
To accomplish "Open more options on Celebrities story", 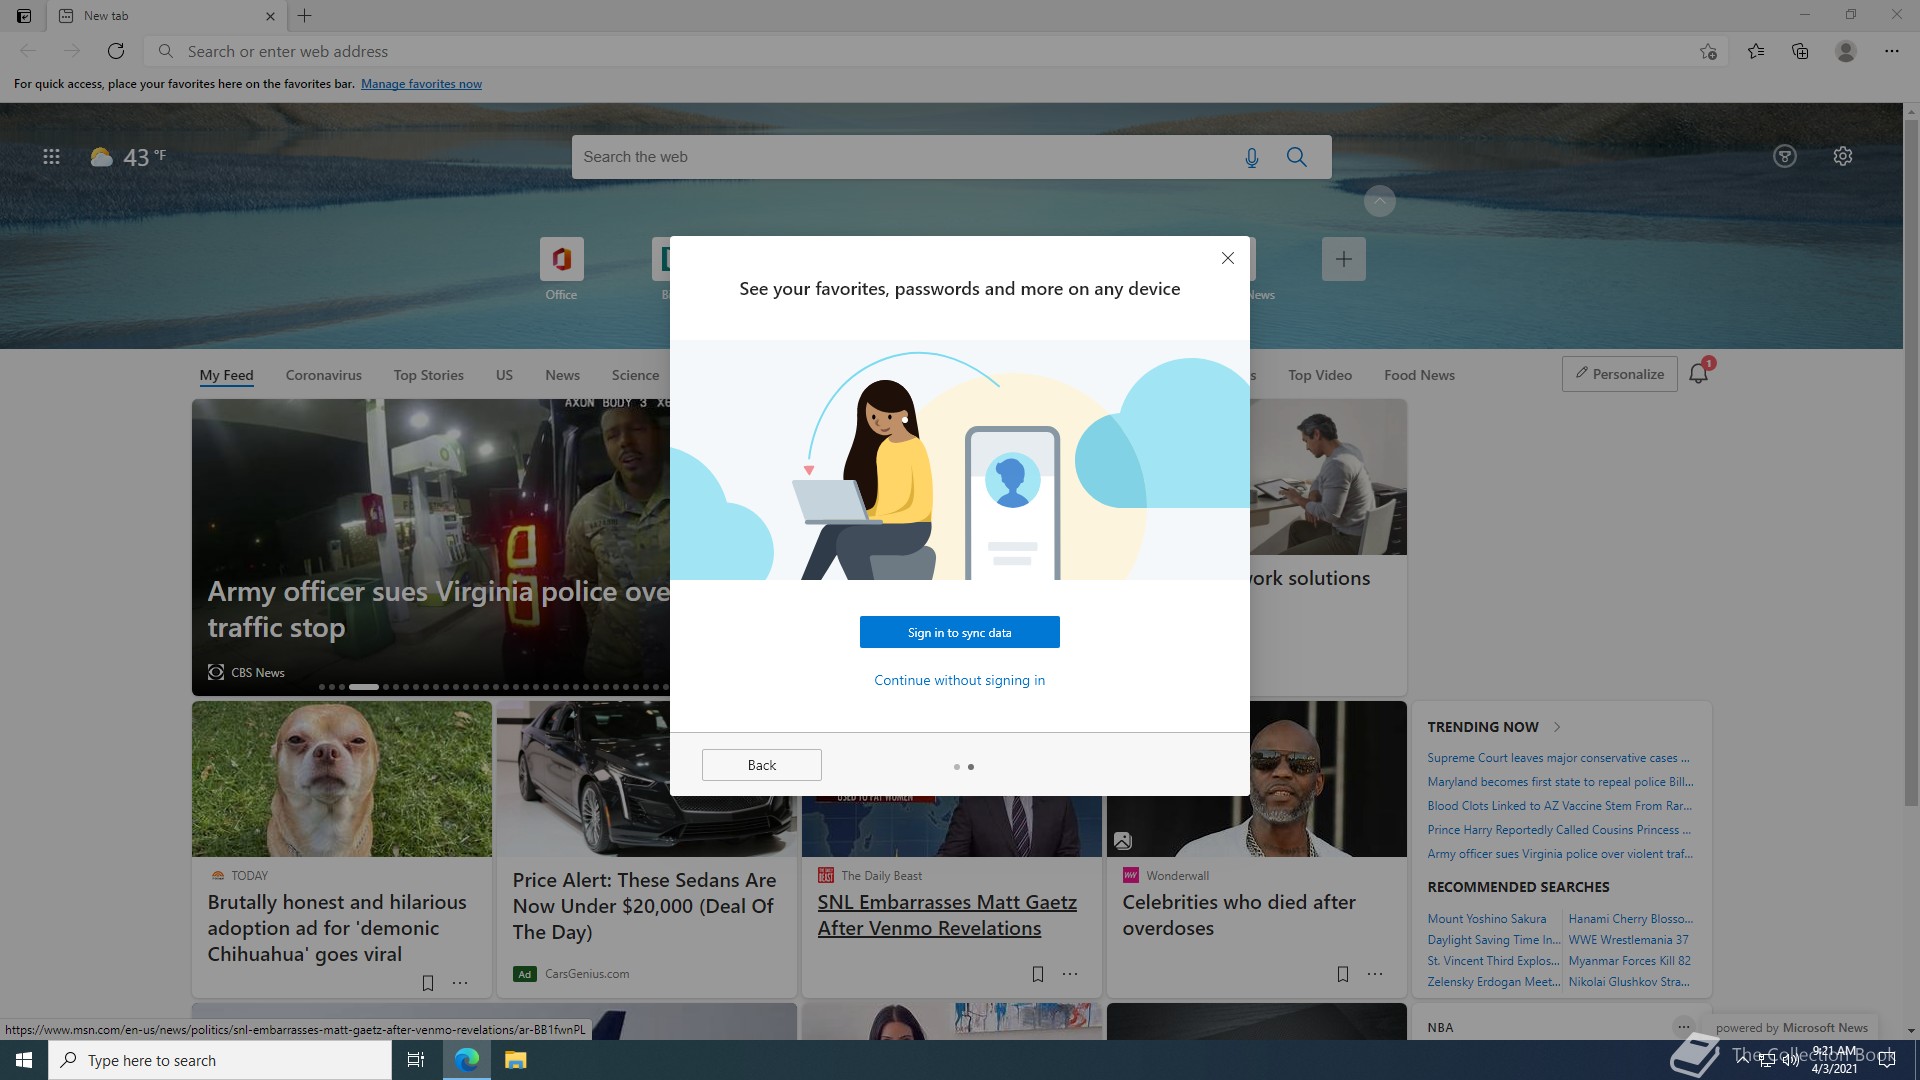I will pyautogui.click(x=1375, y=974).
